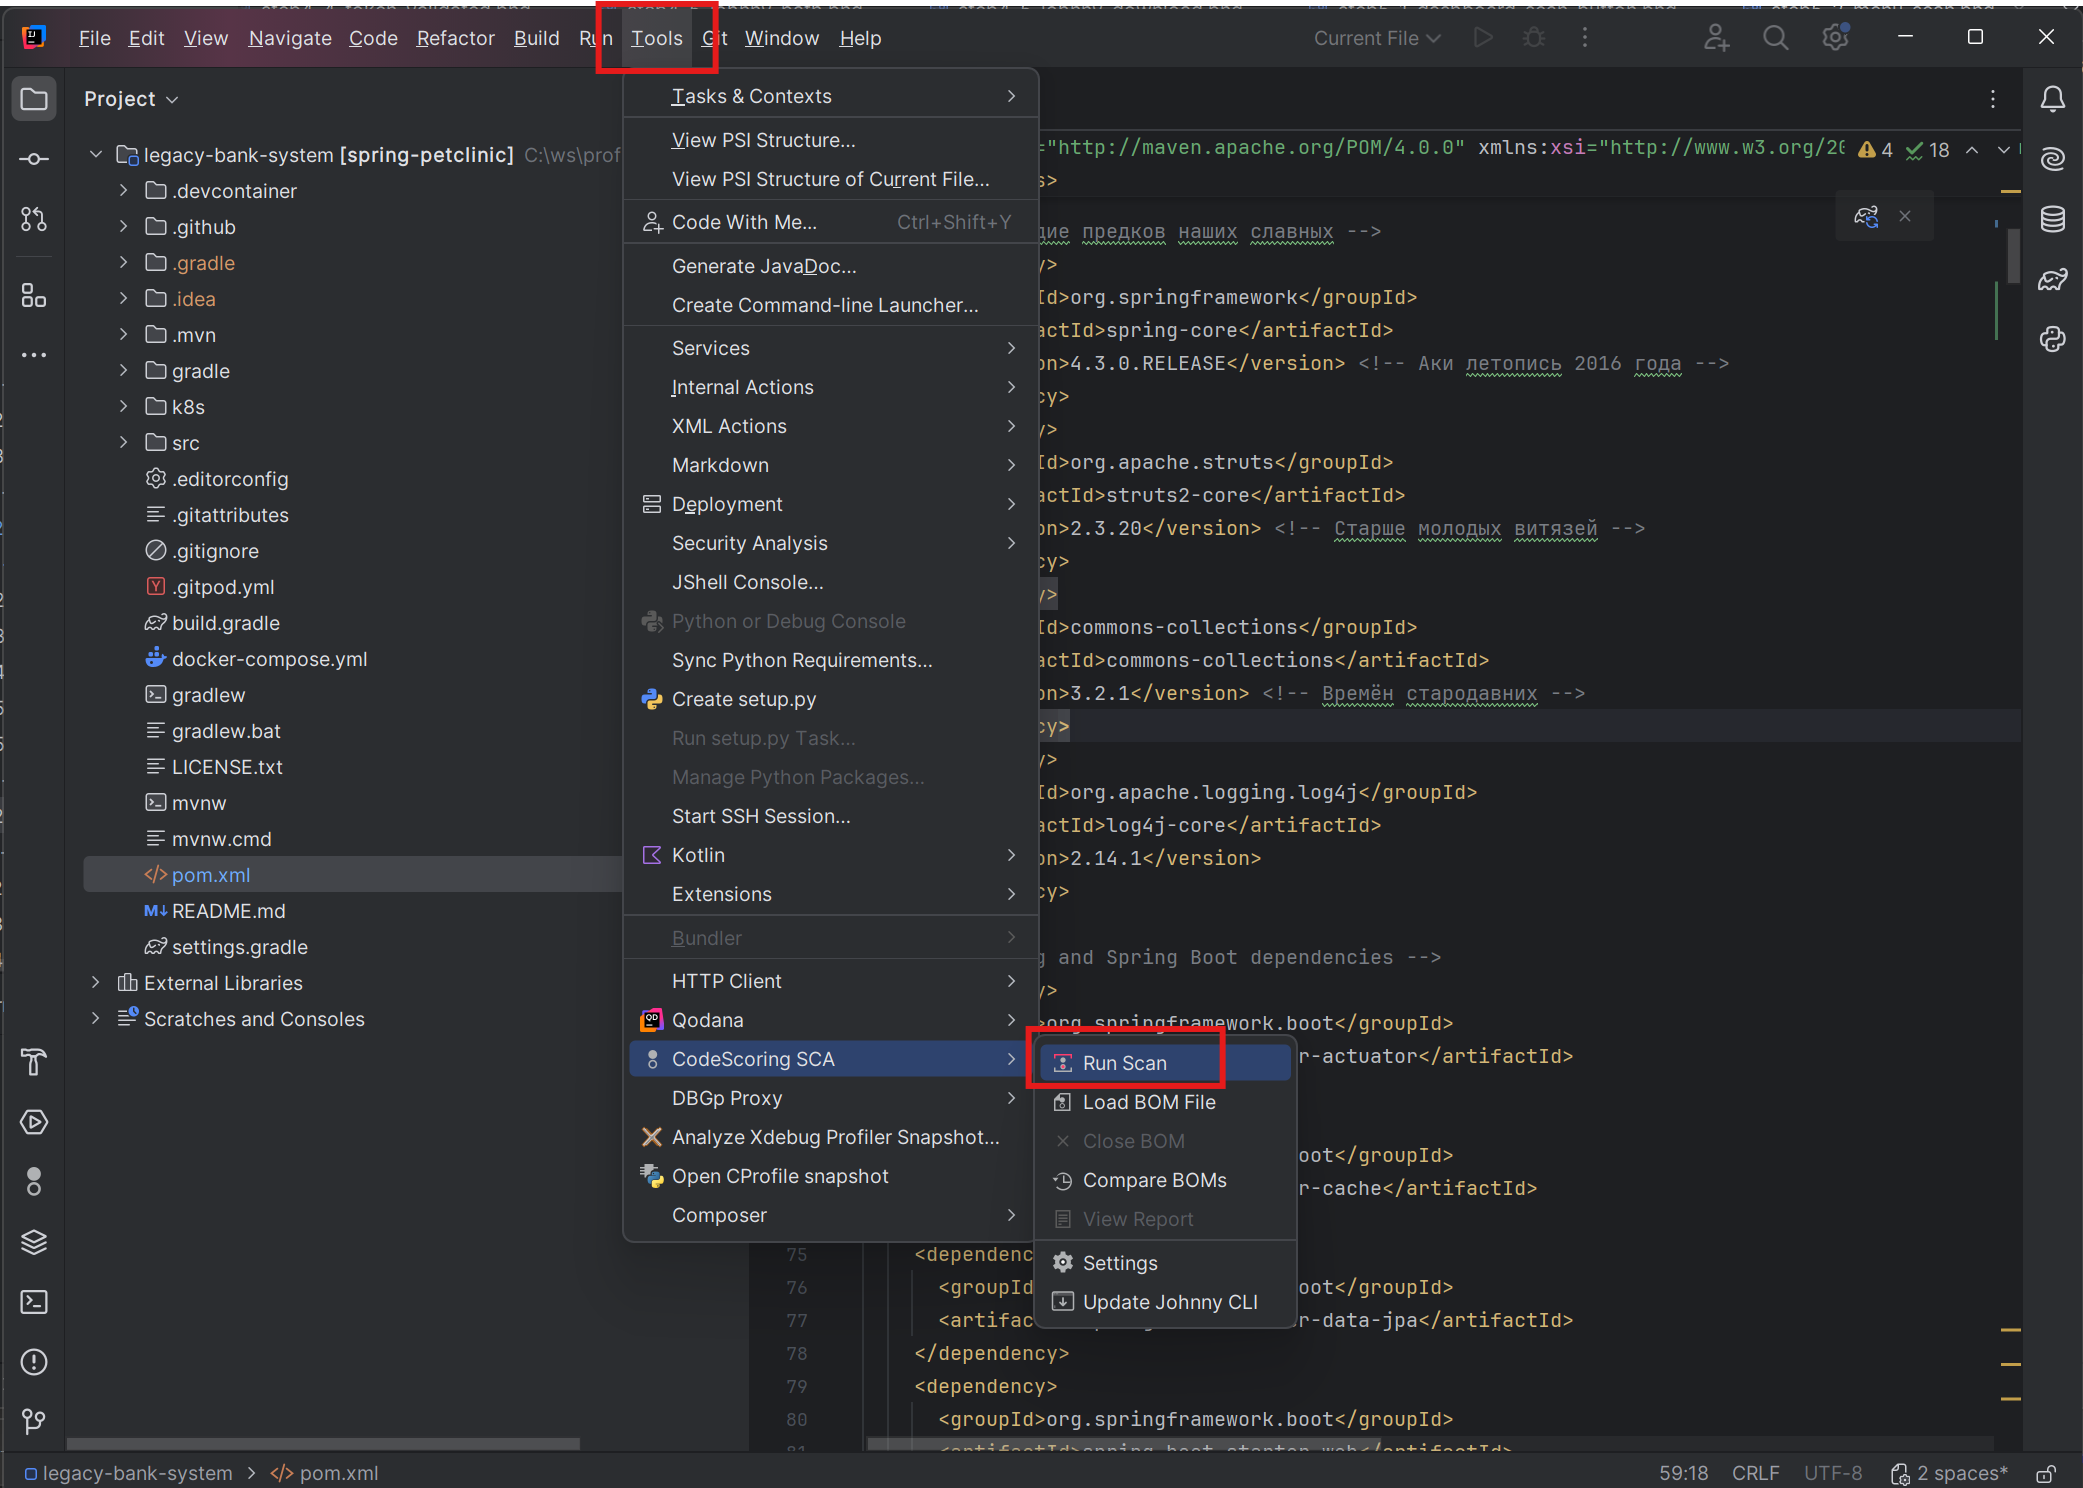
Task: Open the Git tool window icon
Action: pos(34,1421)
